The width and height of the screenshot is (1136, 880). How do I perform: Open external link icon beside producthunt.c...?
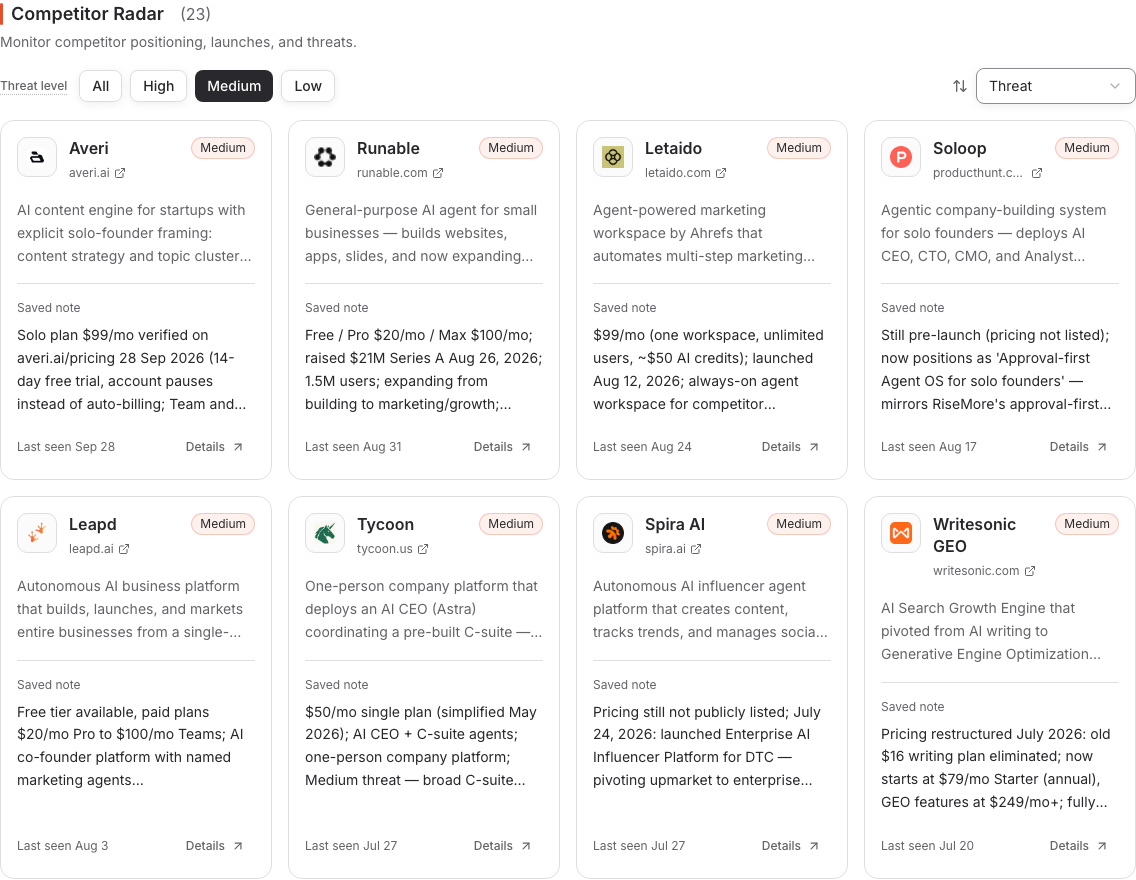tap(1037, 173)
